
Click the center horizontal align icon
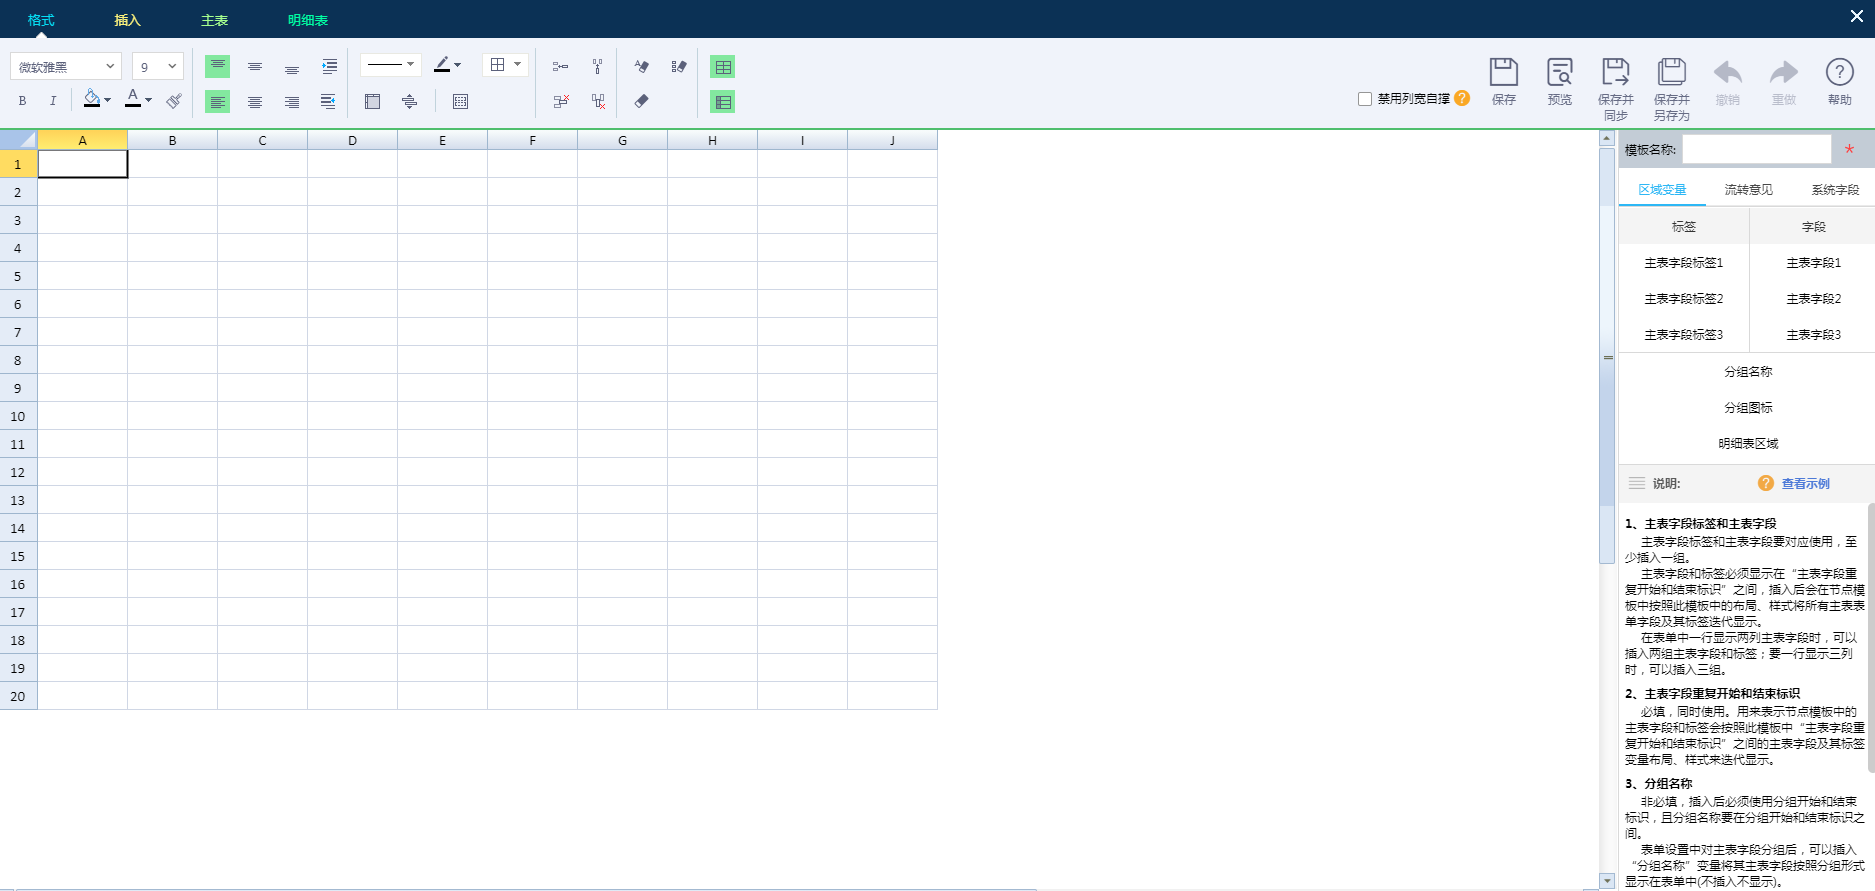pyautogui.click(x=255, y=102)
